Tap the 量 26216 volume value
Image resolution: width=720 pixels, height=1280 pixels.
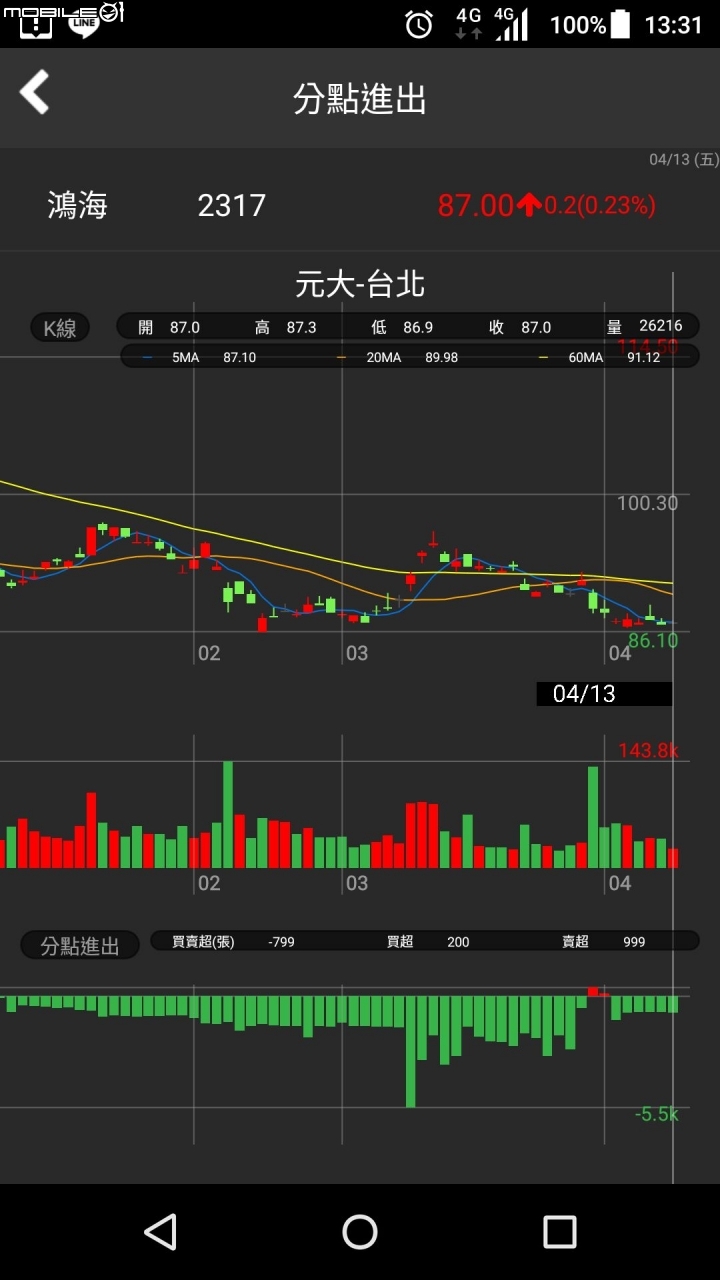644,327
